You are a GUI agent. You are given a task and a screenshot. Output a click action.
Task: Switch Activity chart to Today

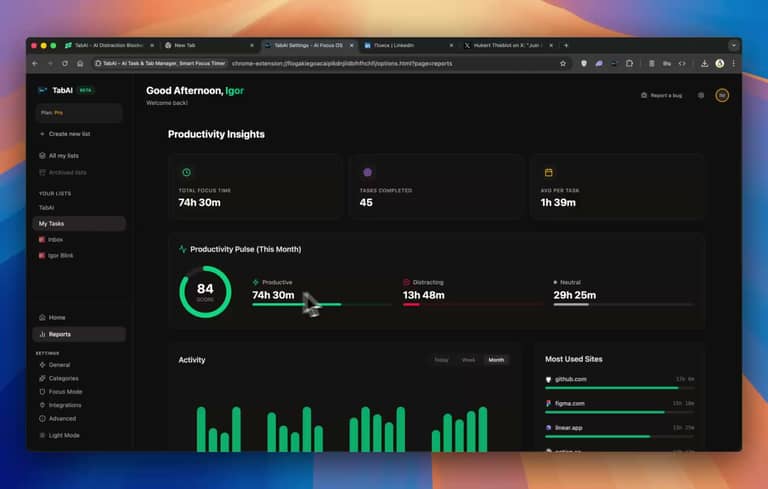pyautogui.click(x=441, y=360)
